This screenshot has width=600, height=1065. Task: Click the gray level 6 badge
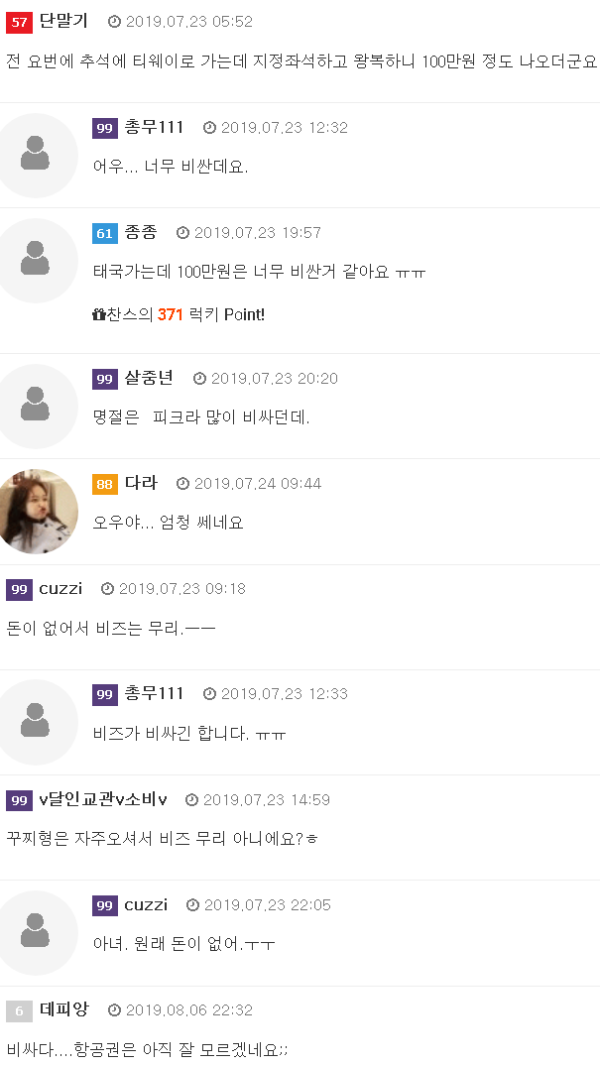coord(19,1010)
